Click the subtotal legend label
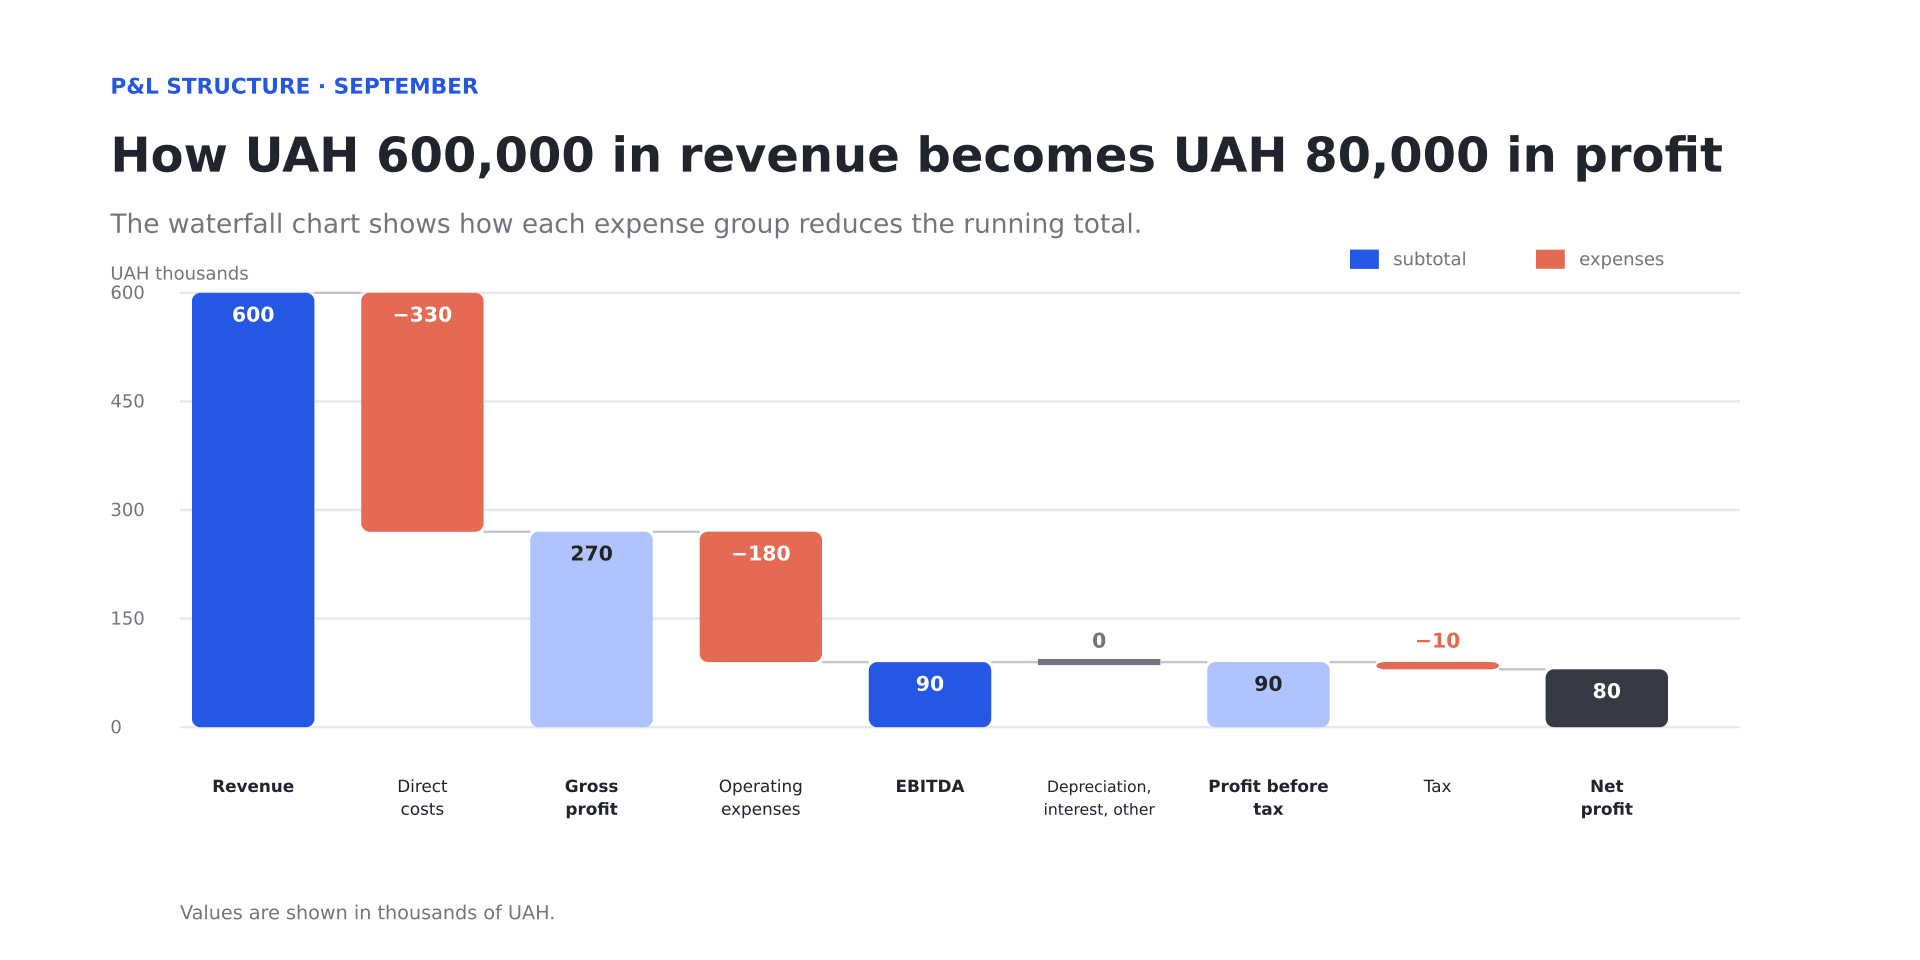Viewport: 1920px width, 960px height. pos(1429,259)
